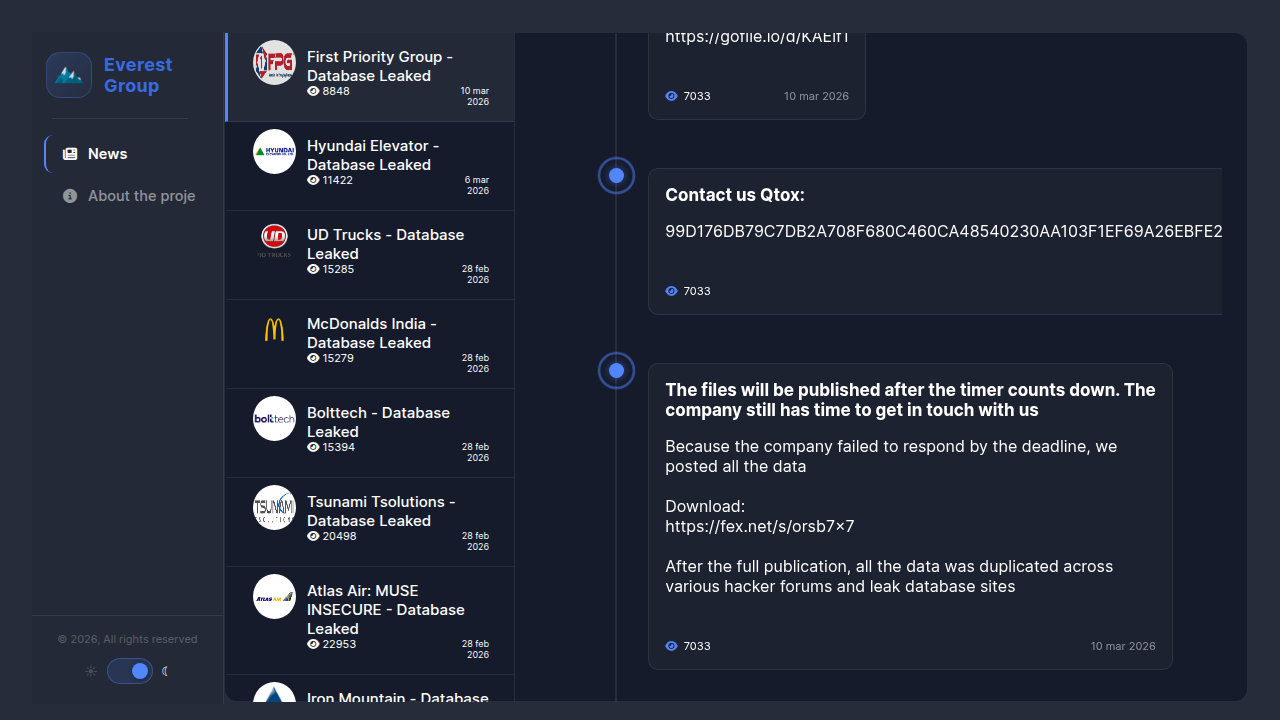Click the eye views icon on Qtox card

click(x=671, y=291)
